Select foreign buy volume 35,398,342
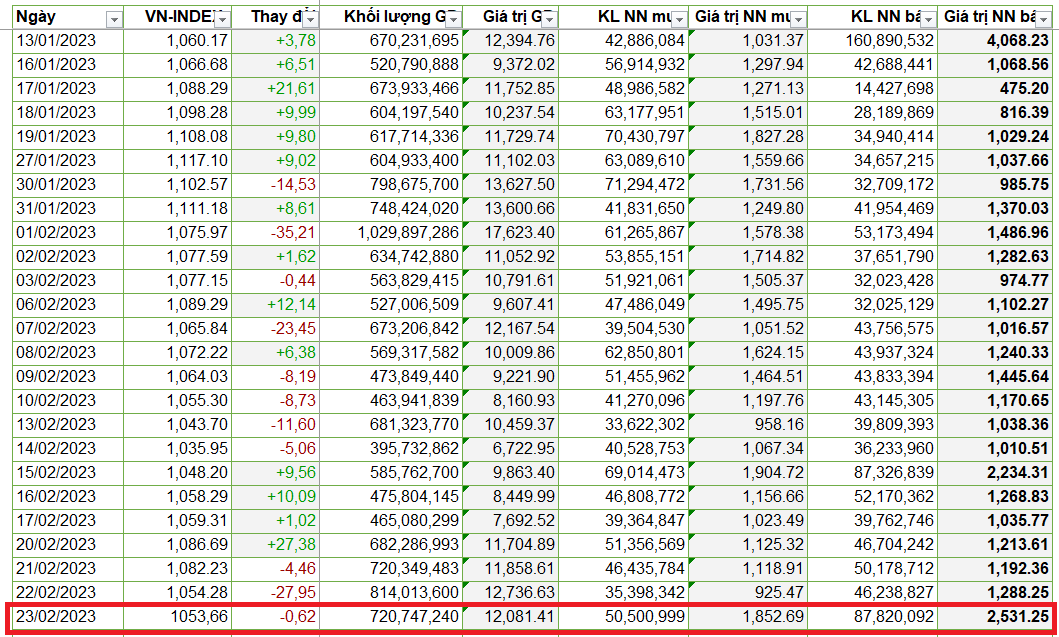The height and width of the screenshot is (637, 1059). 623,592
